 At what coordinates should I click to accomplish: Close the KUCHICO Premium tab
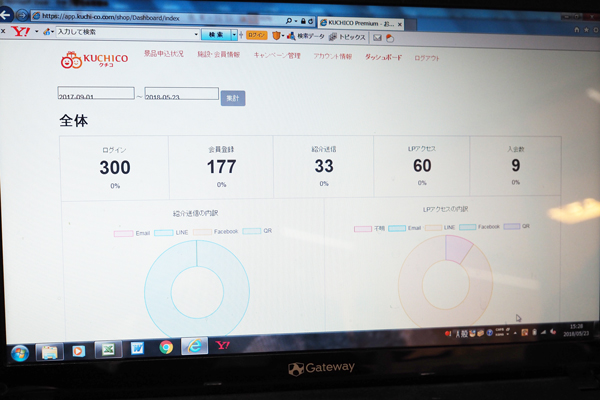click(400, 24)
